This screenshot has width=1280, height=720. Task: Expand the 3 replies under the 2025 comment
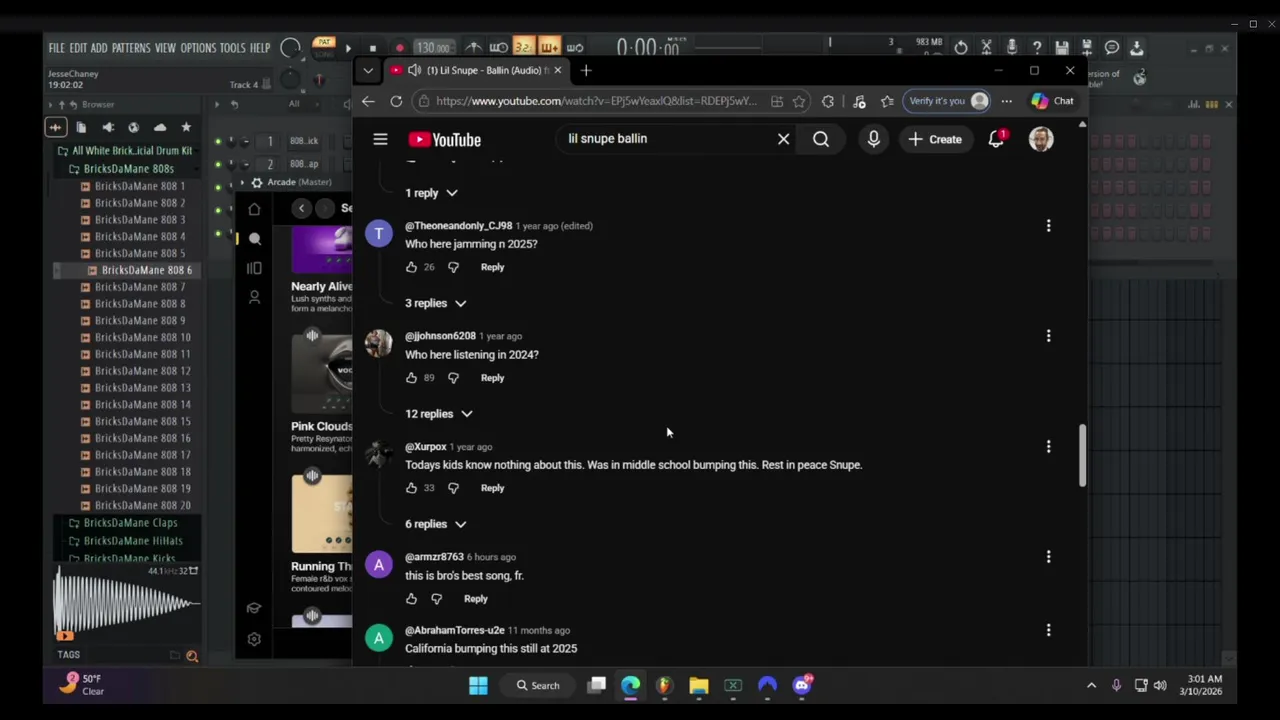(x=435, y=303)
